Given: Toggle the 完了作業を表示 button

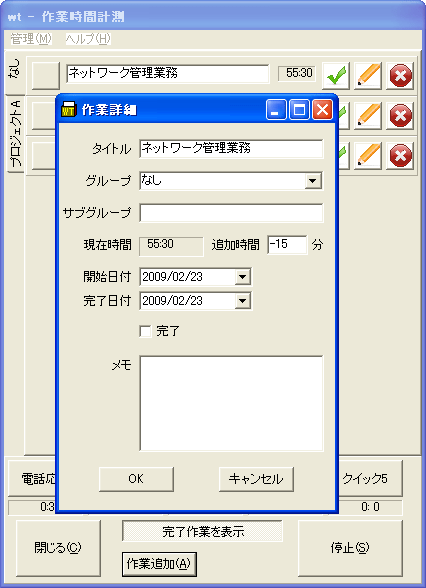Looking at the screenshot, I should pyautogui.click(x=202, y=531).
